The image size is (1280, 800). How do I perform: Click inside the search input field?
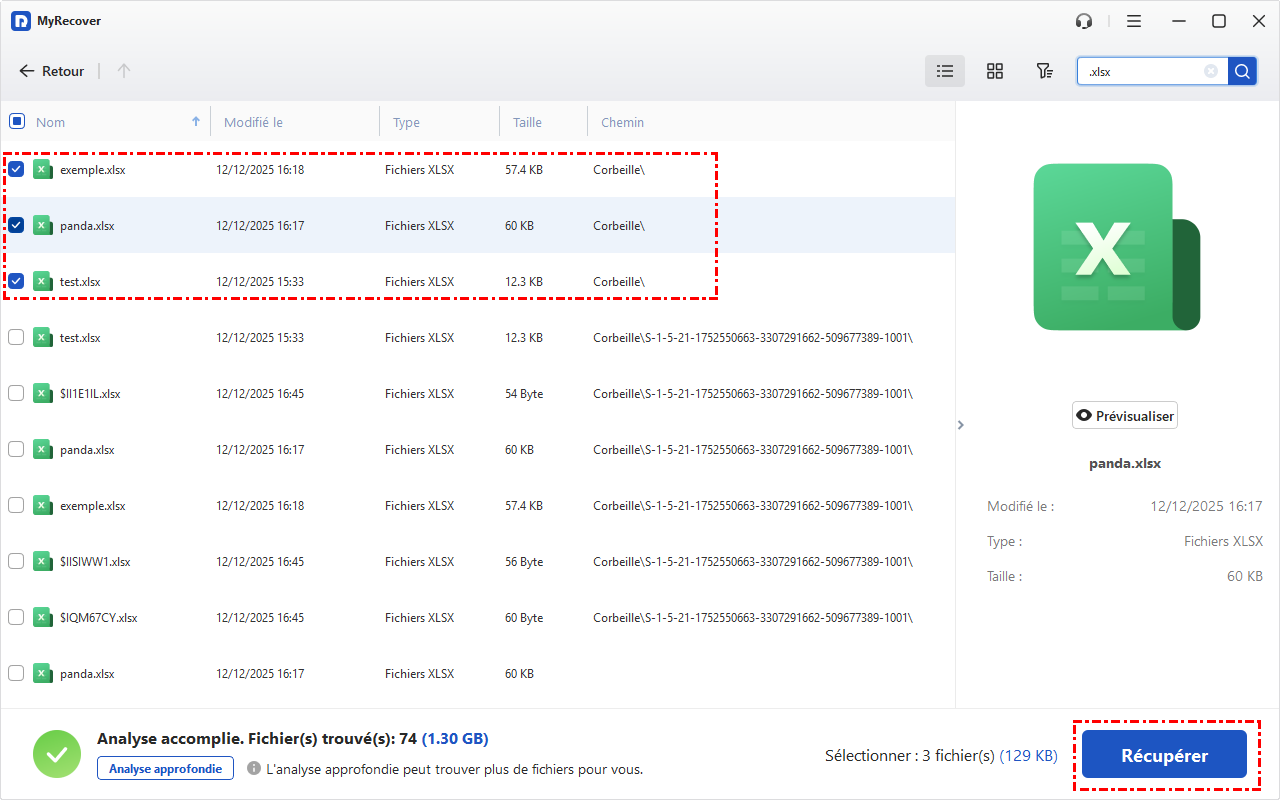pos(1142,71)
